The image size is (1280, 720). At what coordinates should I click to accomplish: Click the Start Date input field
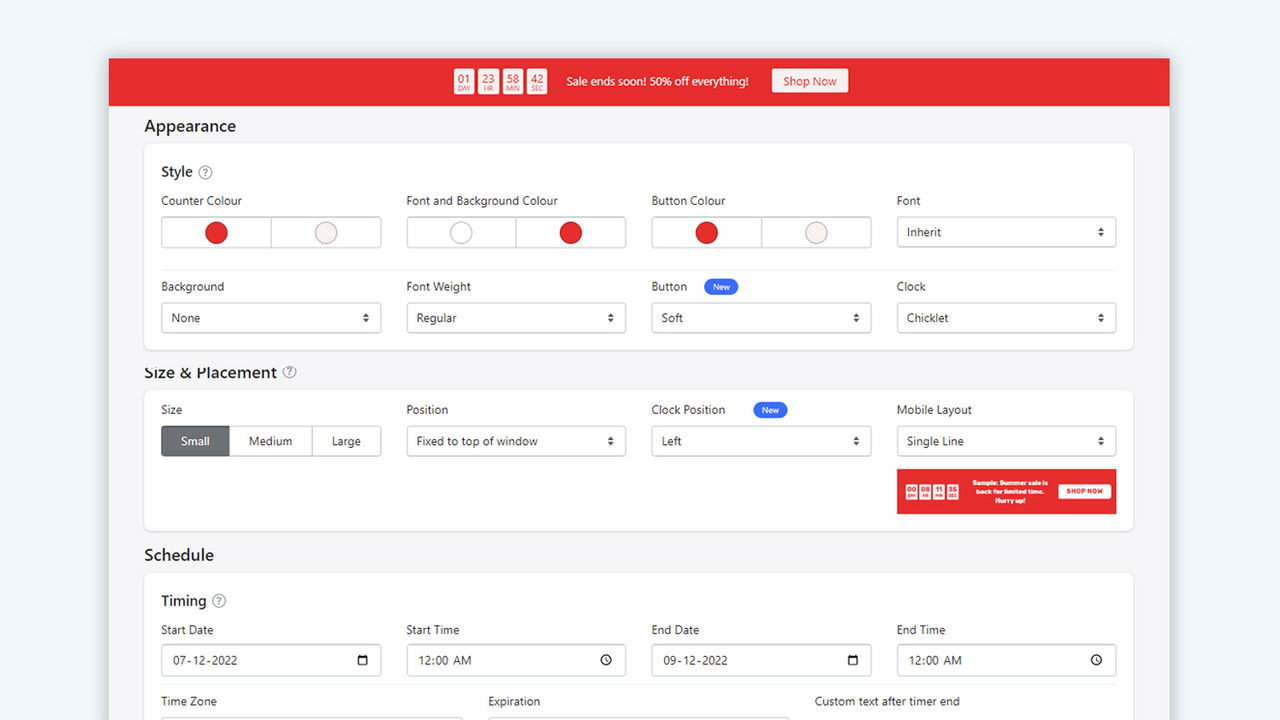(260, 660)
